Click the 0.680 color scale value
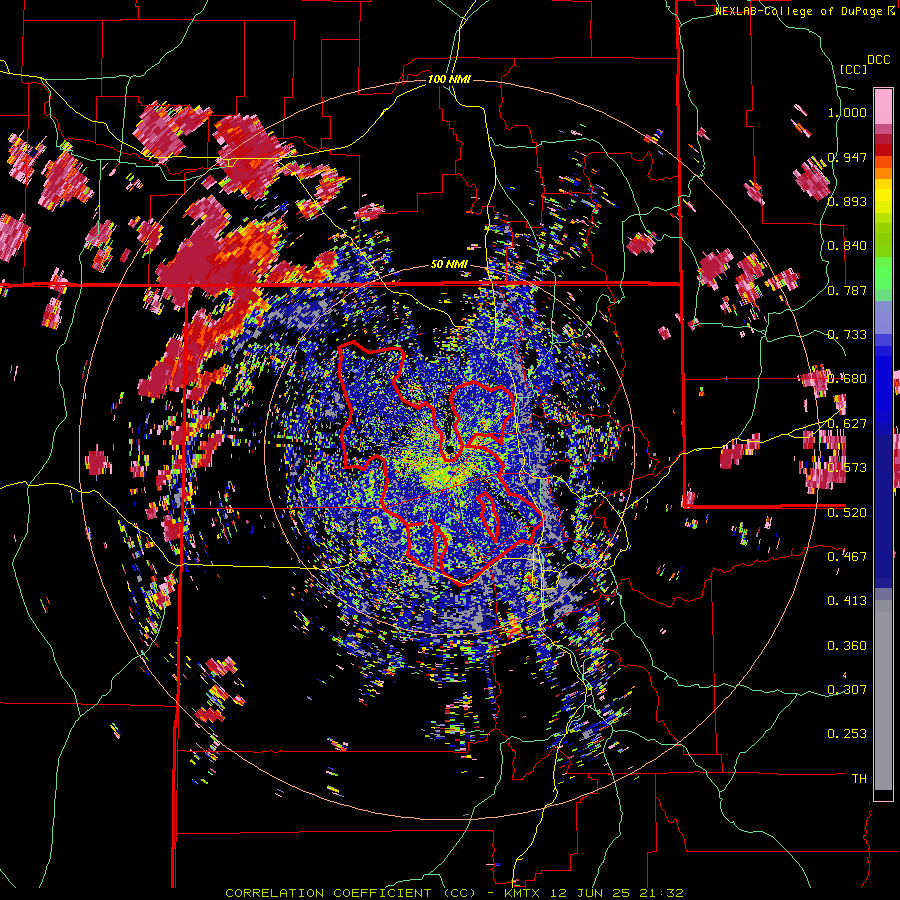The height and width of the screenshot is (900, 900). [x=847, y=379]
